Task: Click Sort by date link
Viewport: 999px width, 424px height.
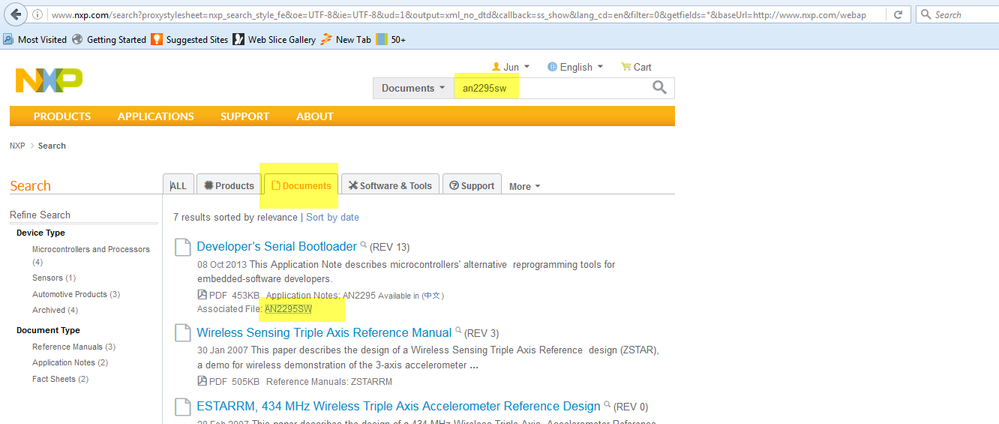Action: [x=333, y=217]
